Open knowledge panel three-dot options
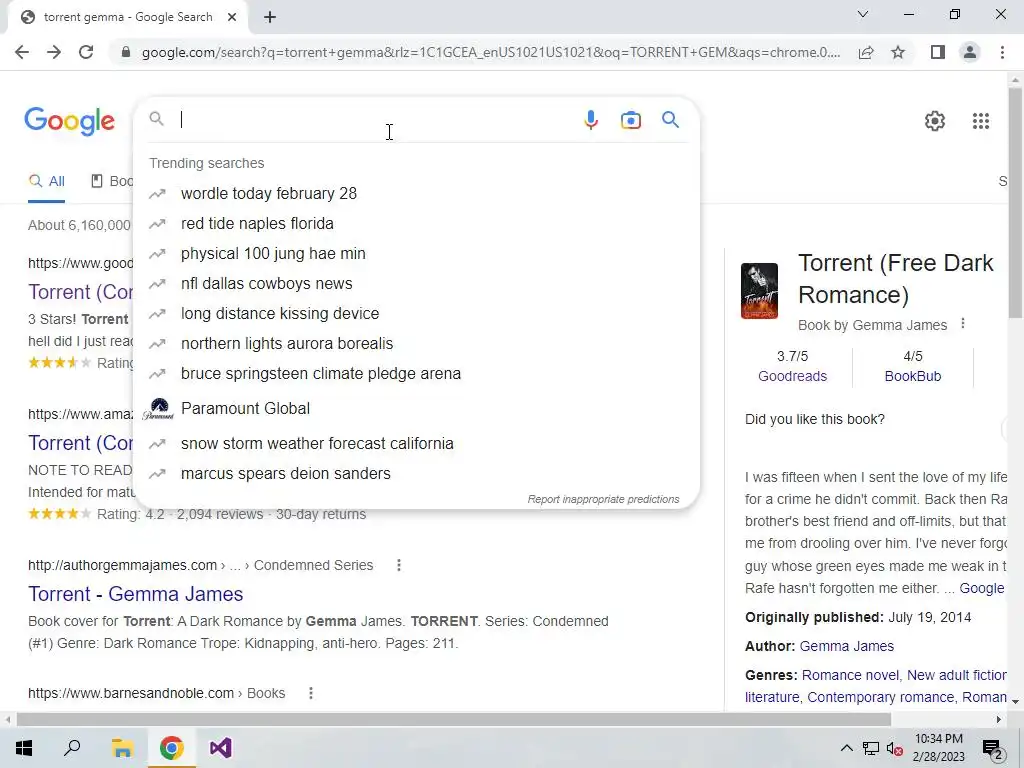Image resolution: width=1024 pixels, height=768 pixels. 963,324
